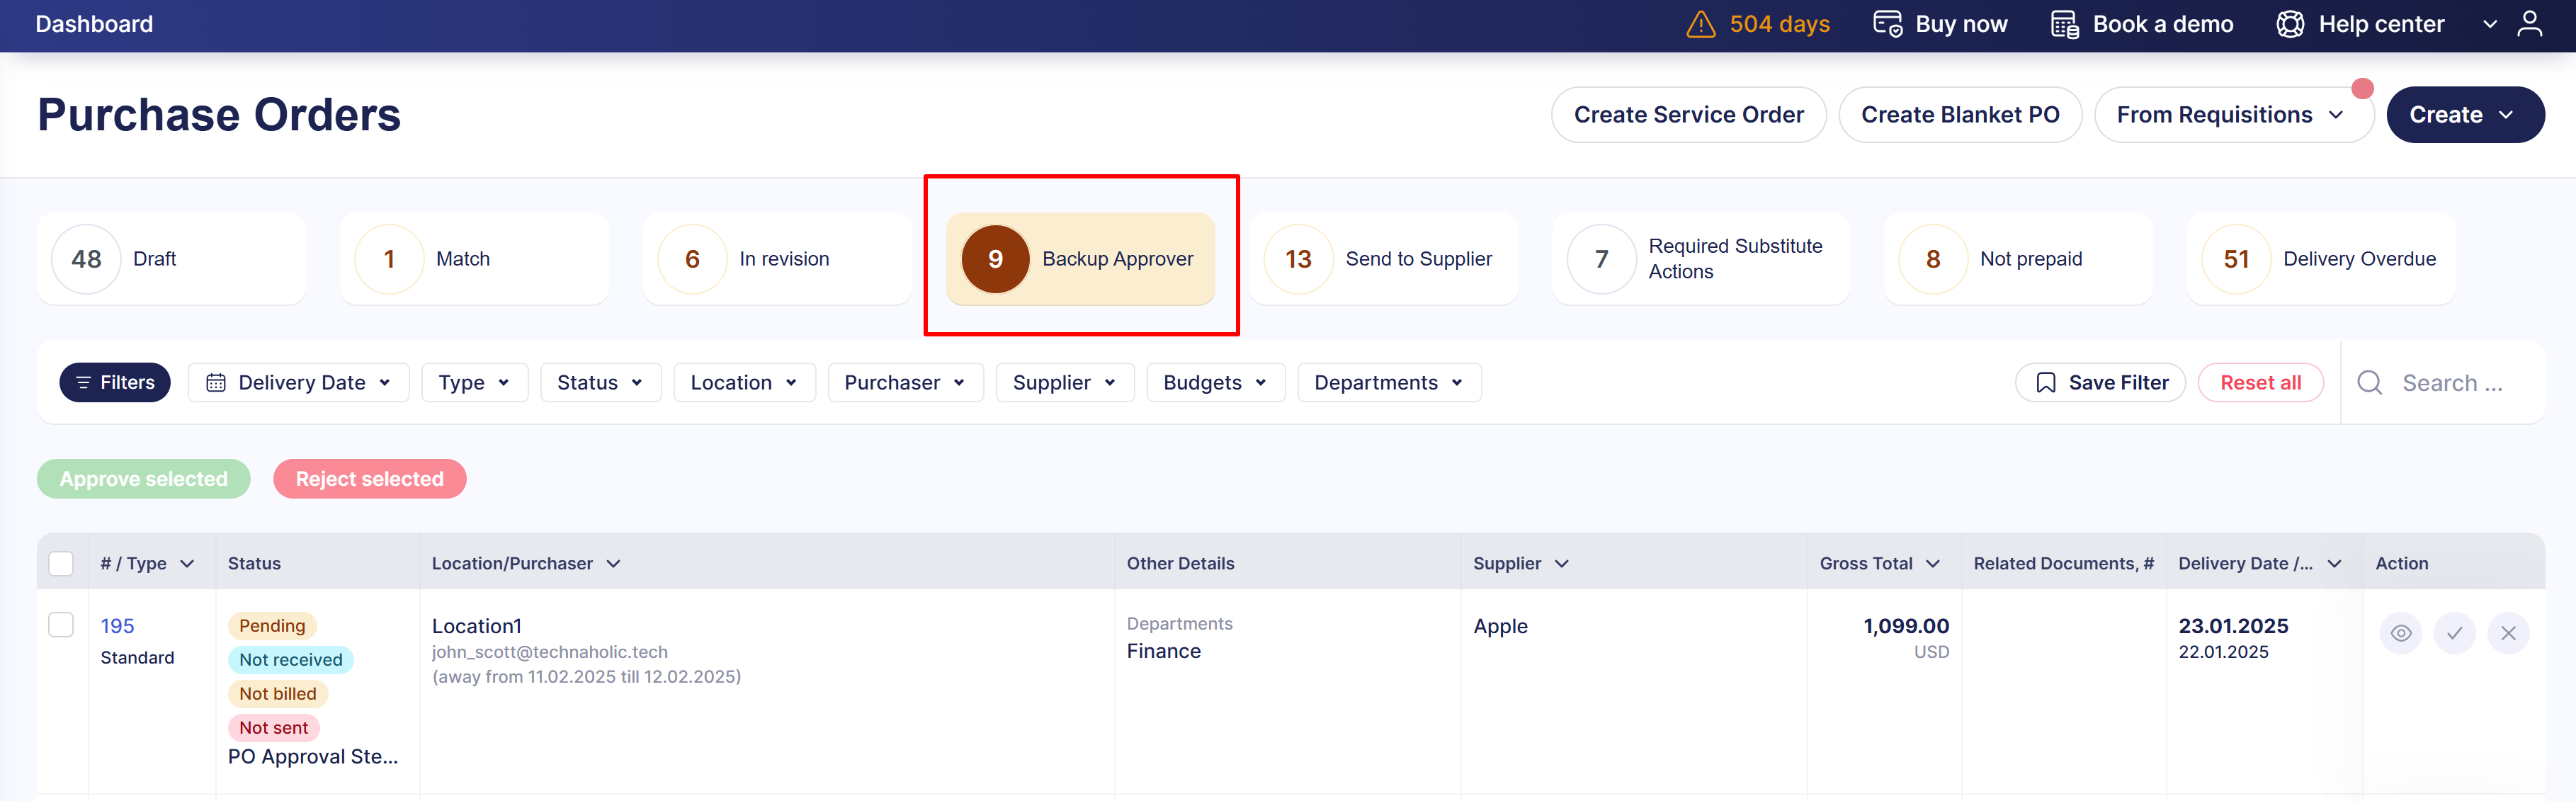Expand the account menu chevron in top bar

click(2490, 24)
